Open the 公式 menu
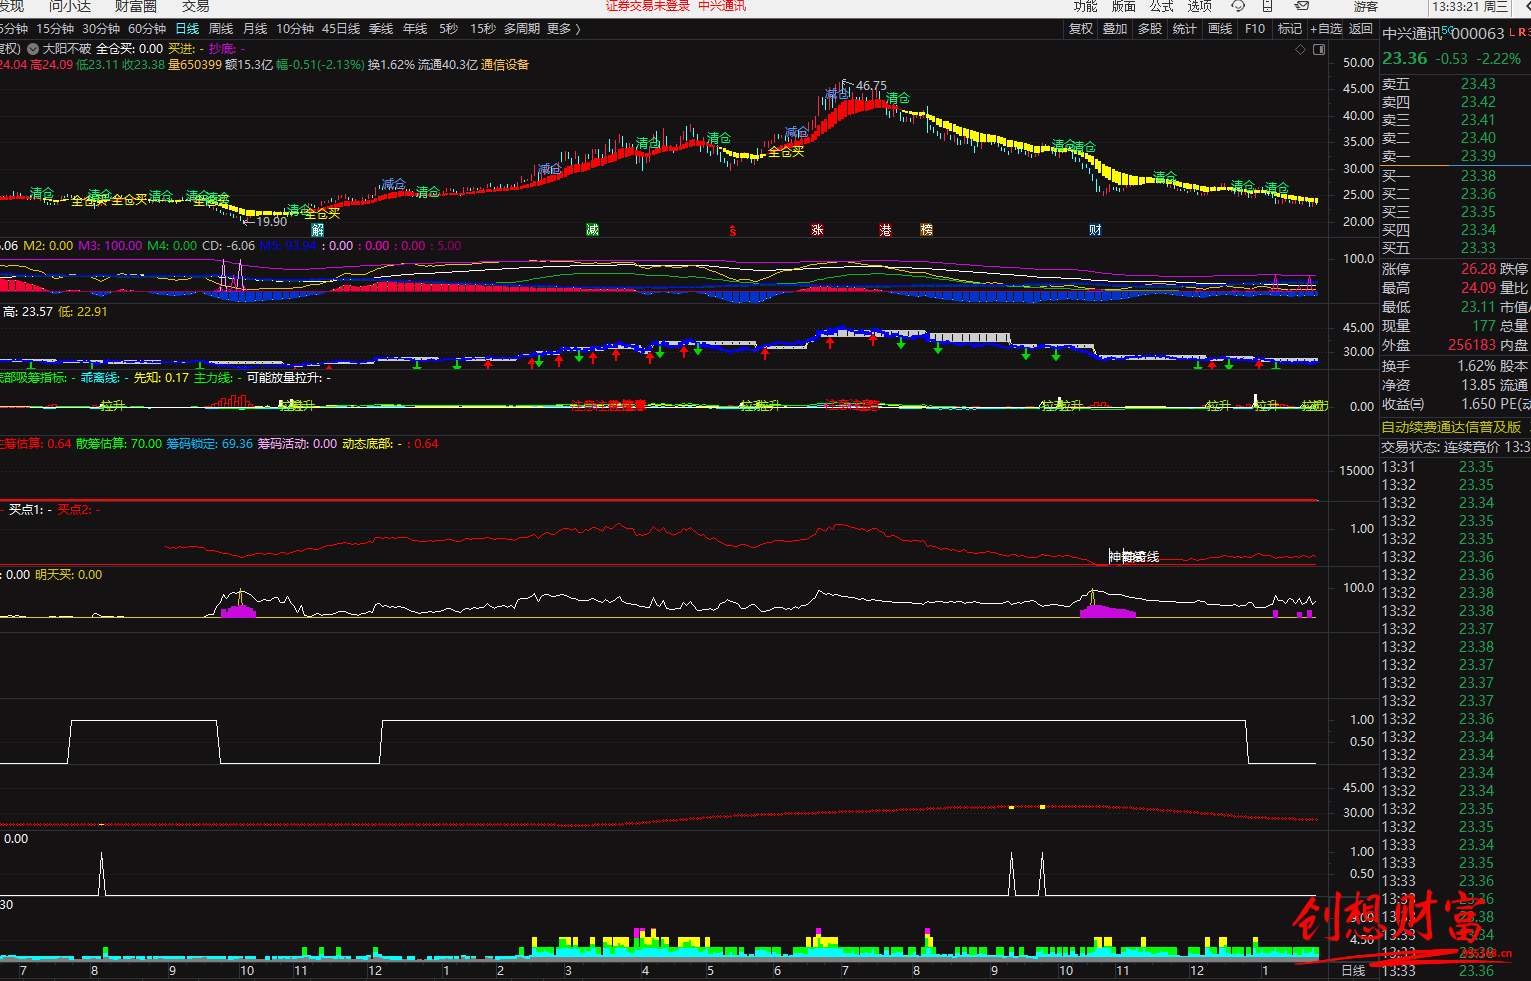 tap(1161, 7)
